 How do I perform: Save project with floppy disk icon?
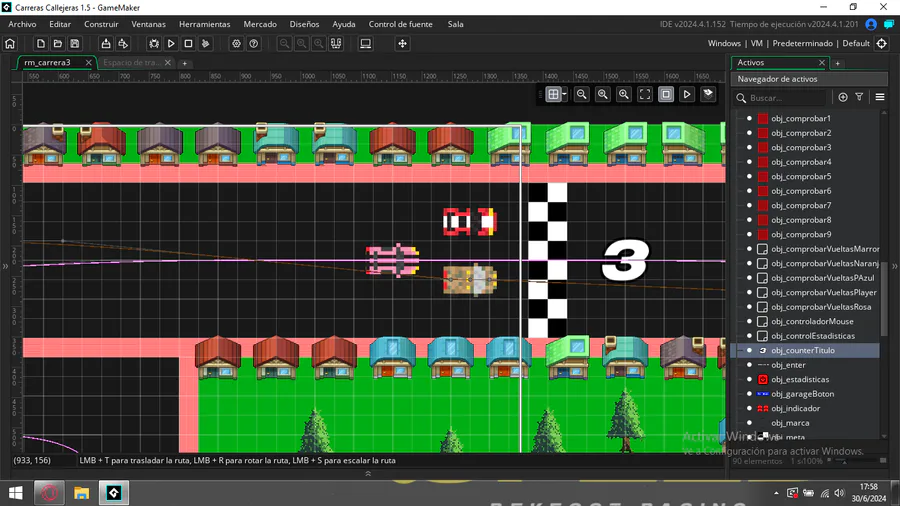75,44
